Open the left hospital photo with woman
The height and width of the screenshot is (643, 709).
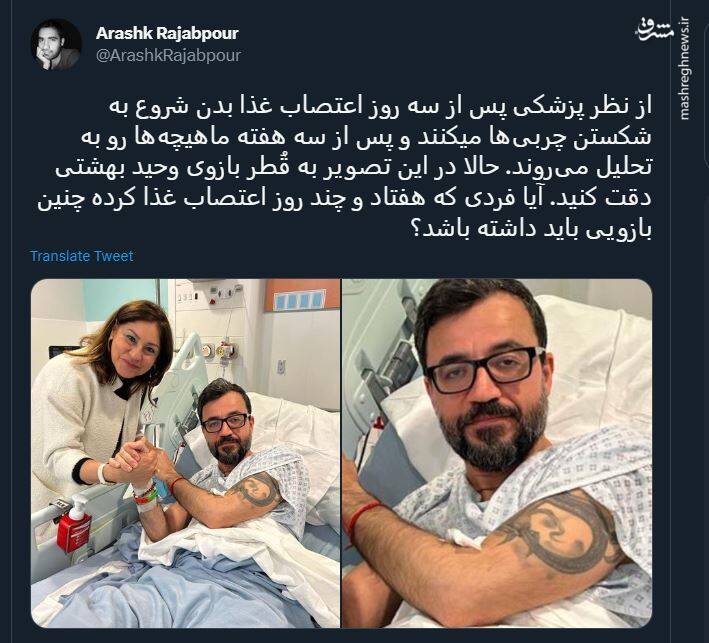pyautogui.click(x=185, y=453)
